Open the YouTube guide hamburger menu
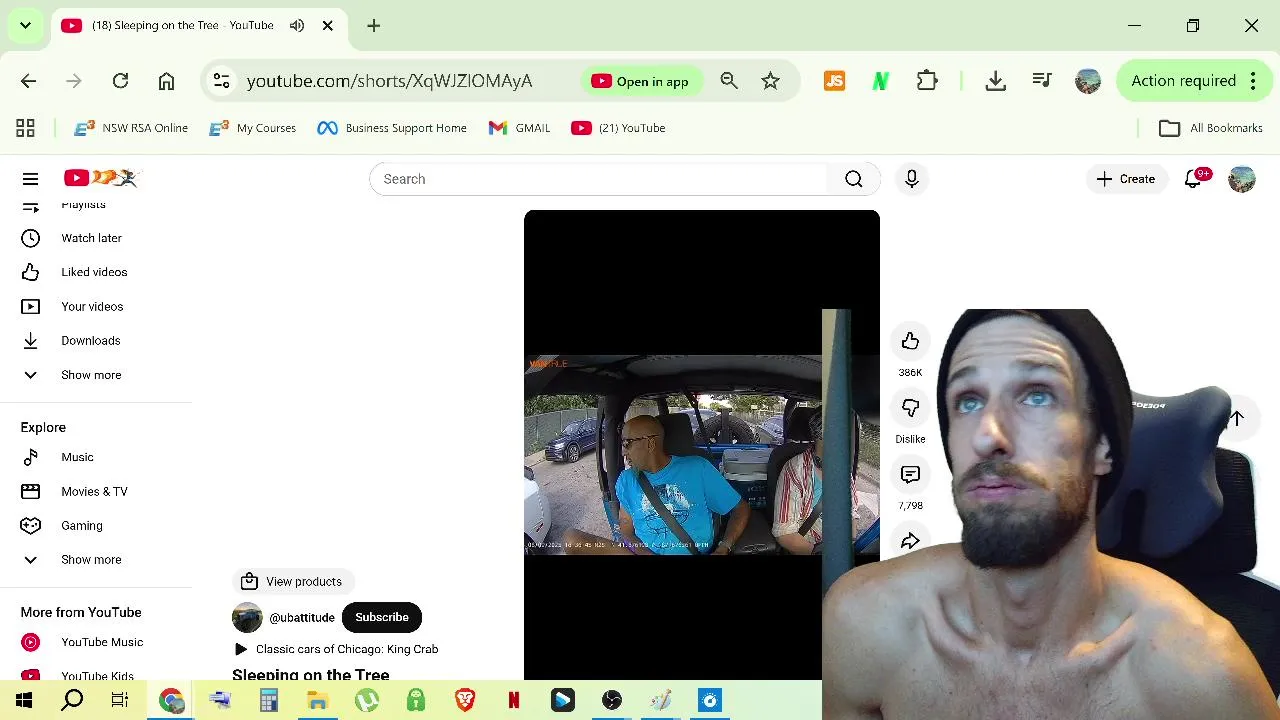This screenshot has width=1280, height=720. tap(30, 179)
